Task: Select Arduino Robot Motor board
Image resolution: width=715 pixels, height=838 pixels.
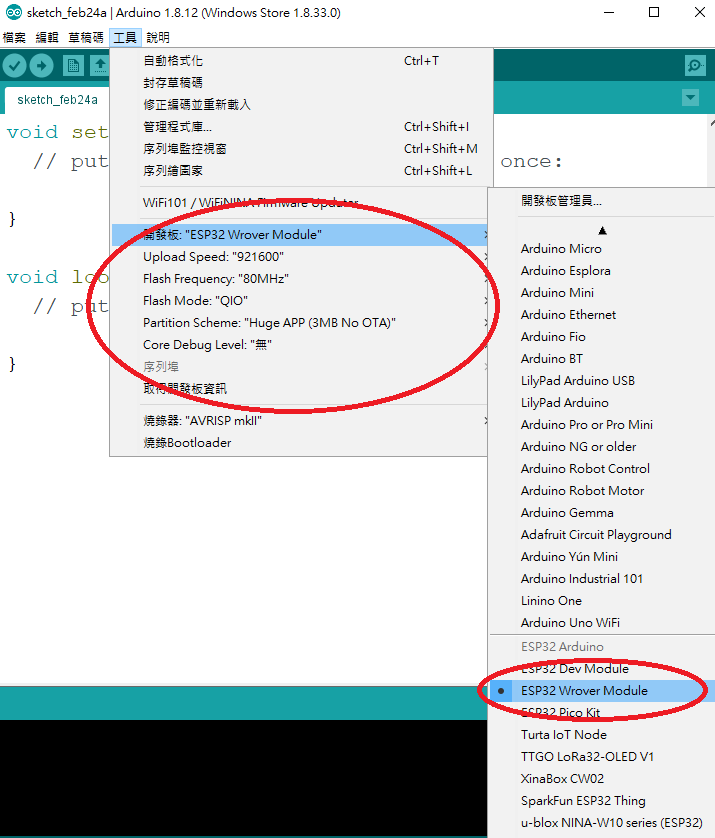Action: pyautogui.click(x=602, y=491)
